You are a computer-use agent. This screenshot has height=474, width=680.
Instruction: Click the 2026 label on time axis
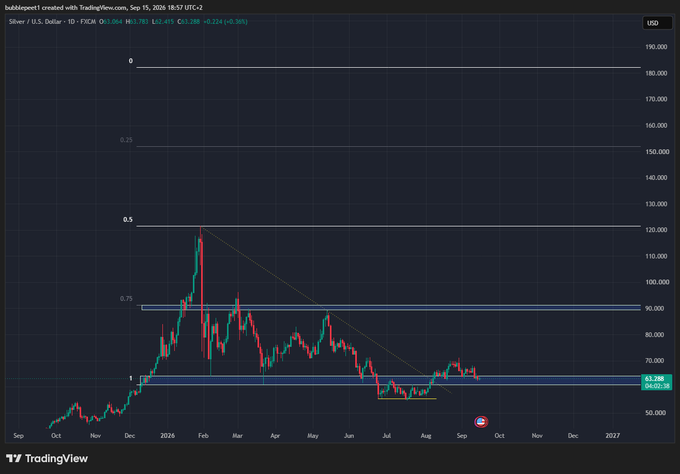[167, 435]
